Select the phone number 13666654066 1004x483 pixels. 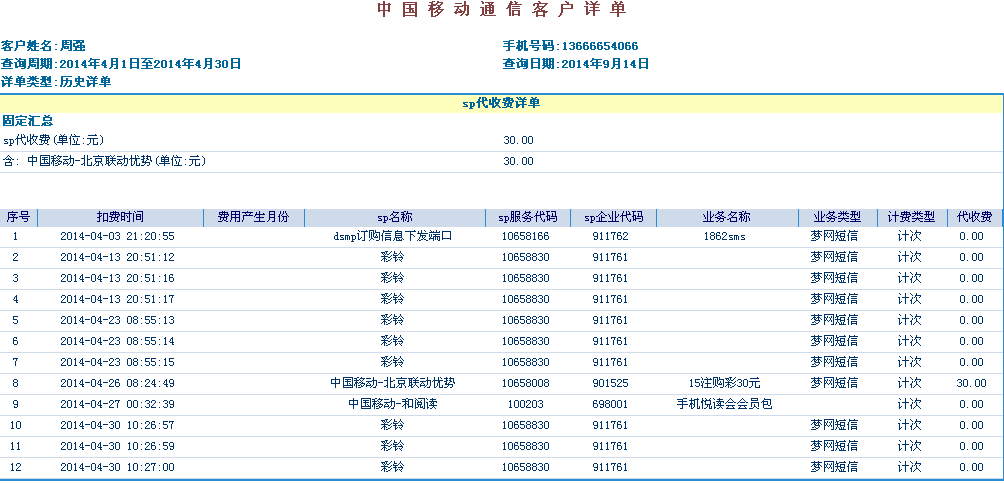[600, 46]
